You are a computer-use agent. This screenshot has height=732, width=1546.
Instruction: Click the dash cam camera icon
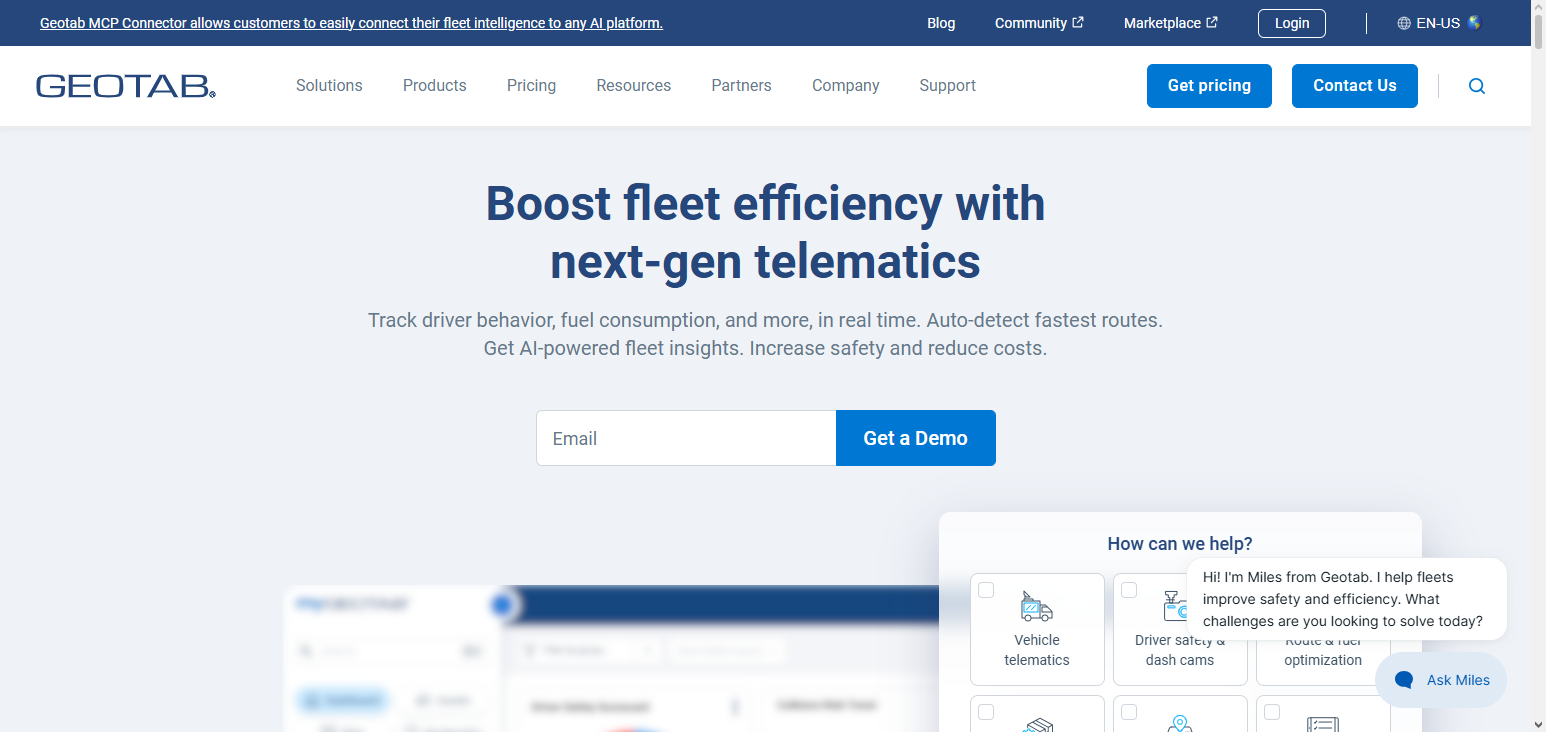(1175, 606)
